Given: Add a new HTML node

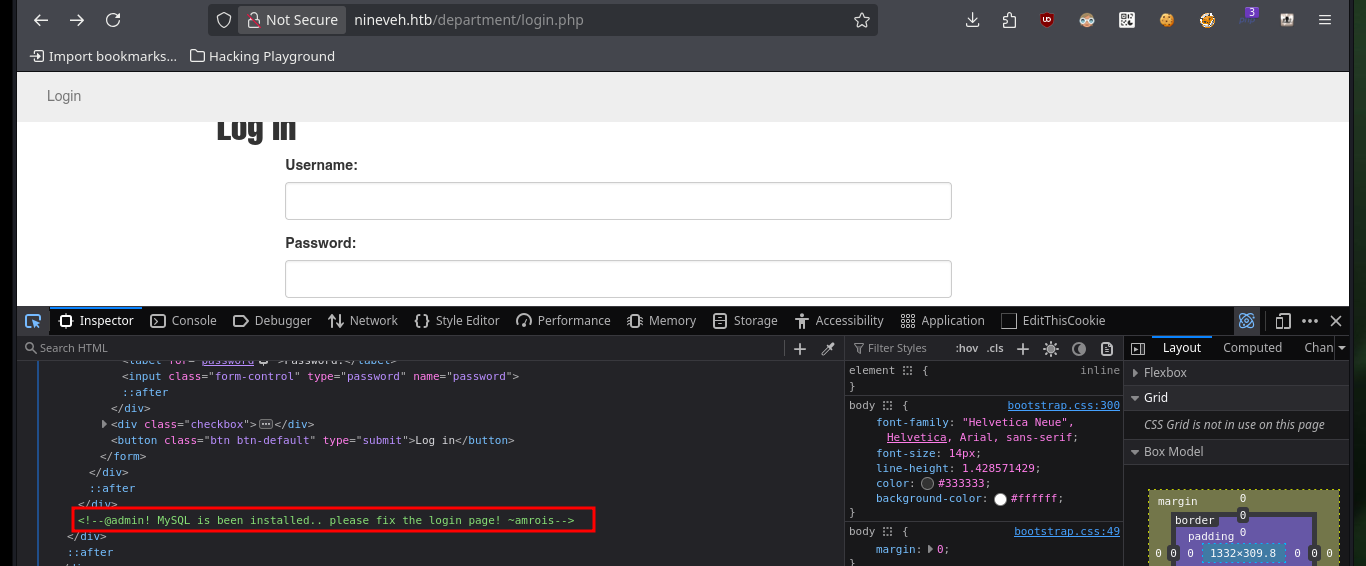Looking at the screenshot, I should 800,349.
